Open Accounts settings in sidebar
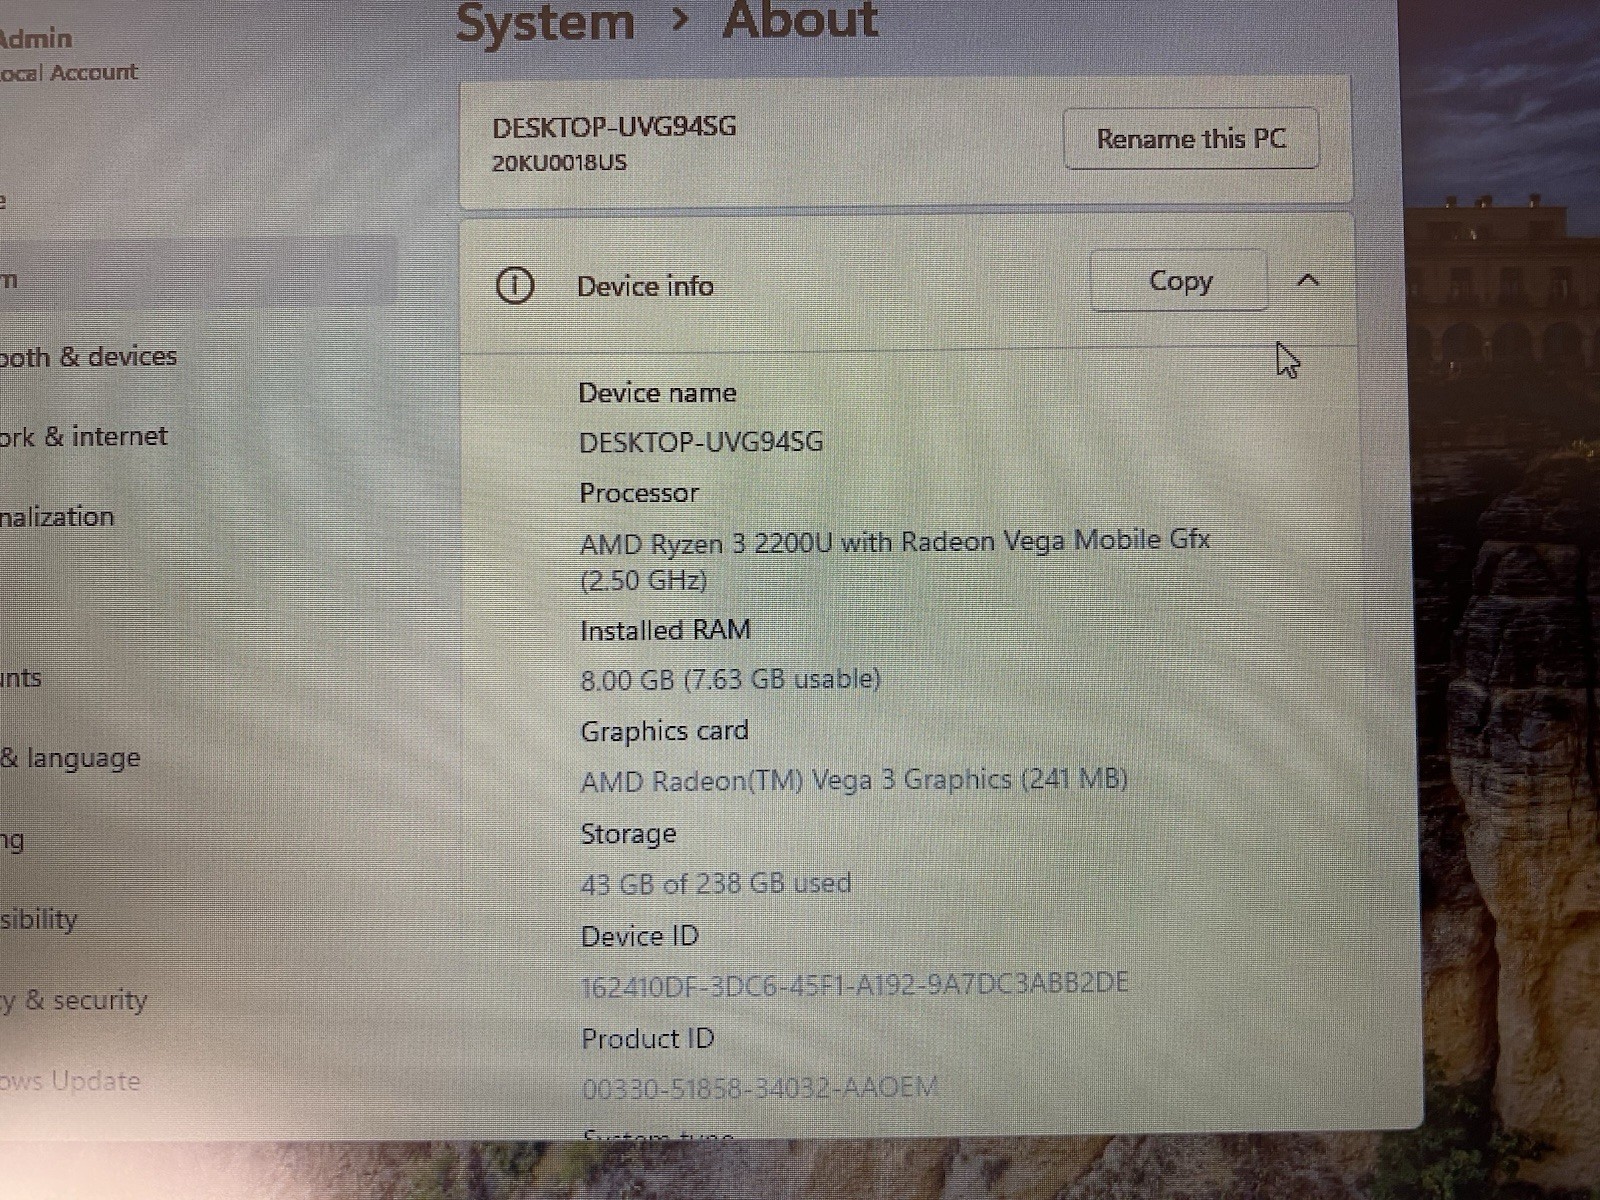This screenshot has width=1600, height=1200. [21, 678]
